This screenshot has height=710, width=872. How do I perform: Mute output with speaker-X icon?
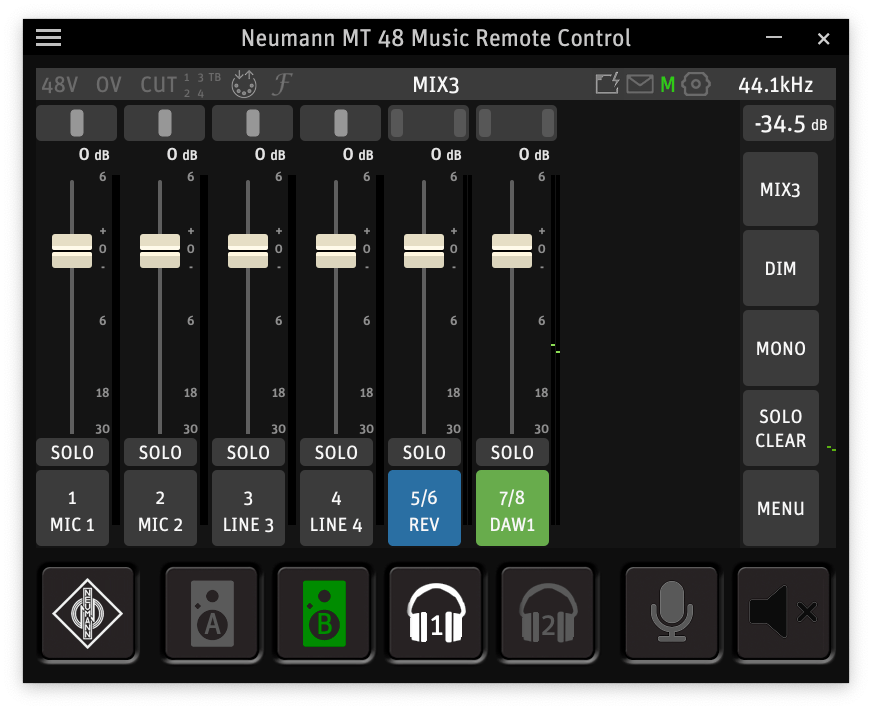(783, 613)
